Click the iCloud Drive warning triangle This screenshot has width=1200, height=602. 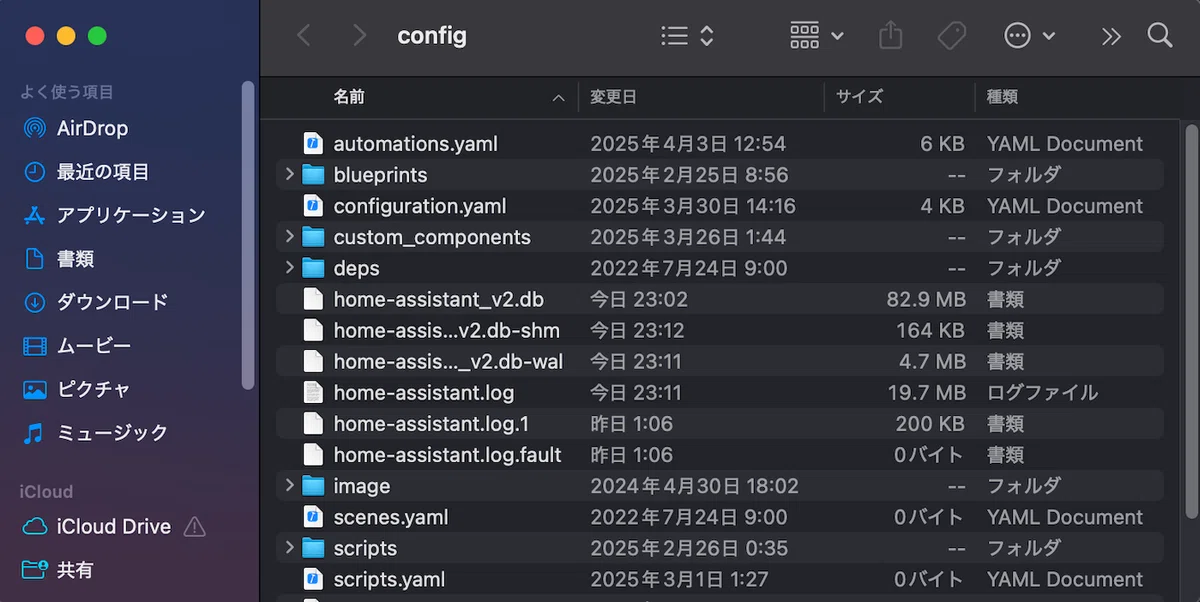(195, 526)
